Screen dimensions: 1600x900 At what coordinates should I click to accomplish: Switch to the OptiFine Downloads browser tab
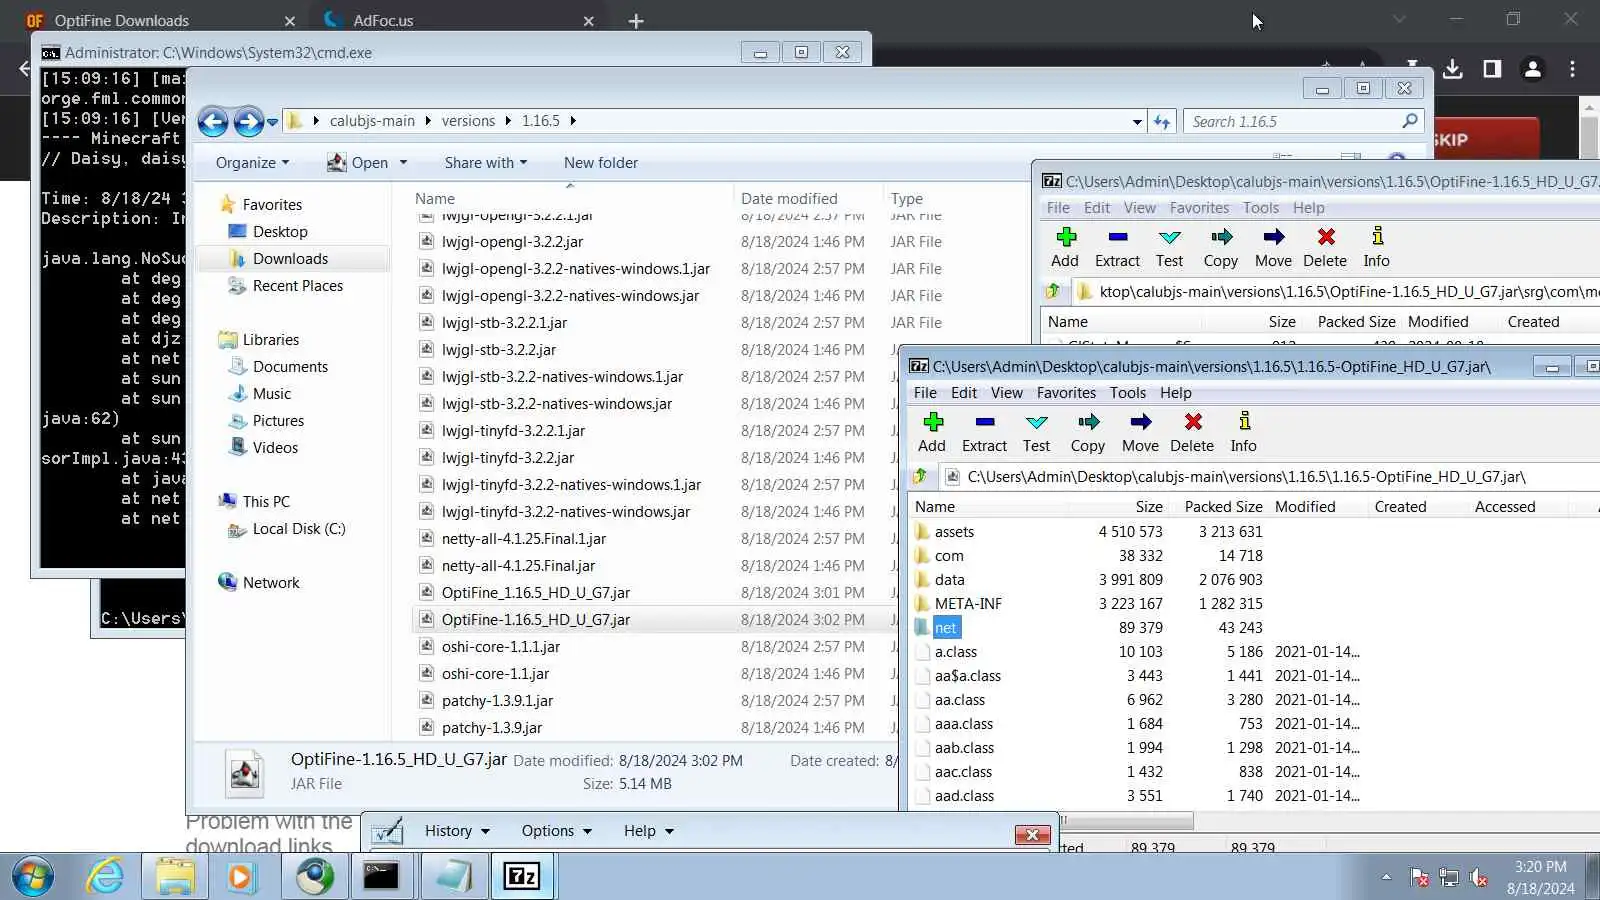pyautogui.click(x=160, y=20)
